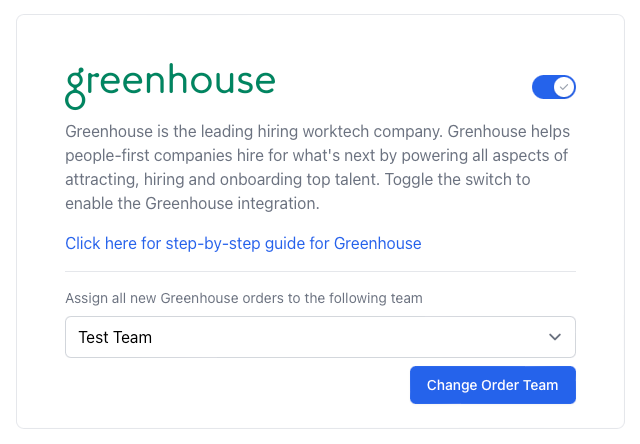The width and height of the screenshot is (640, 444).
Task: Click the word 'Team' on the blue button
Action: tap(539, 385)
